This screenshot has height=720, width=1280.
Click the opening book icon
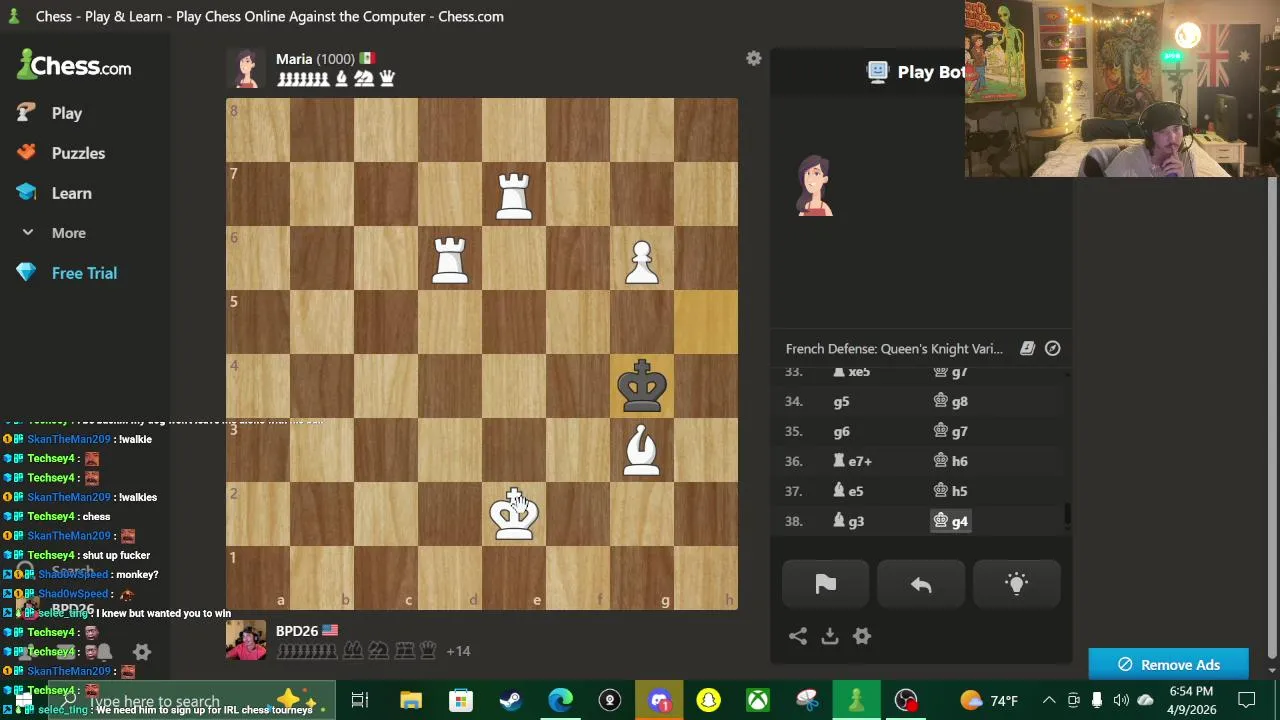pos(1027,348)
